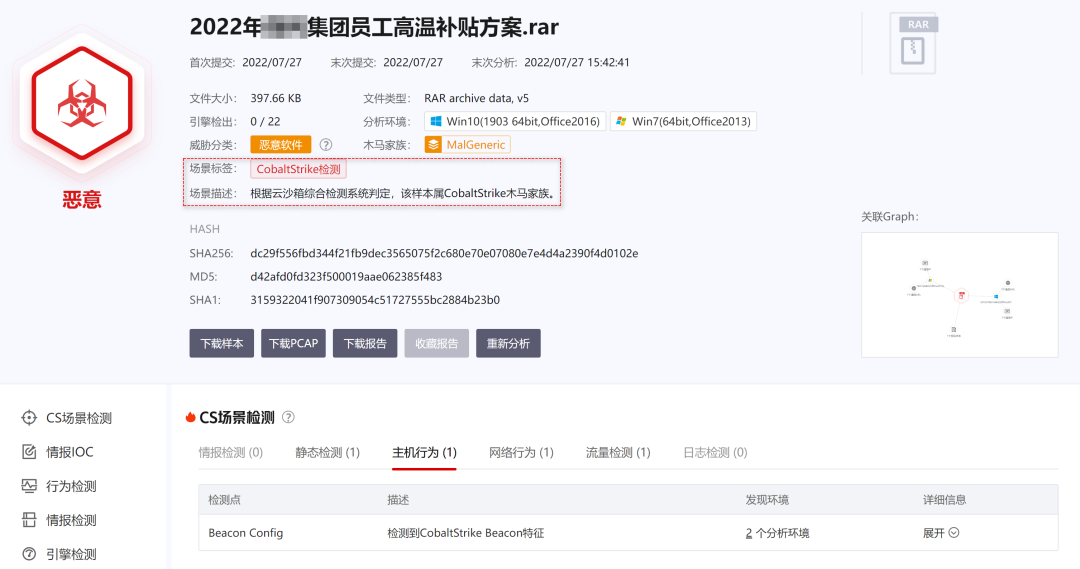Click the 重新分析 button
The height and width of the screenshot is (569, 1080).
(x=508, y=343)
